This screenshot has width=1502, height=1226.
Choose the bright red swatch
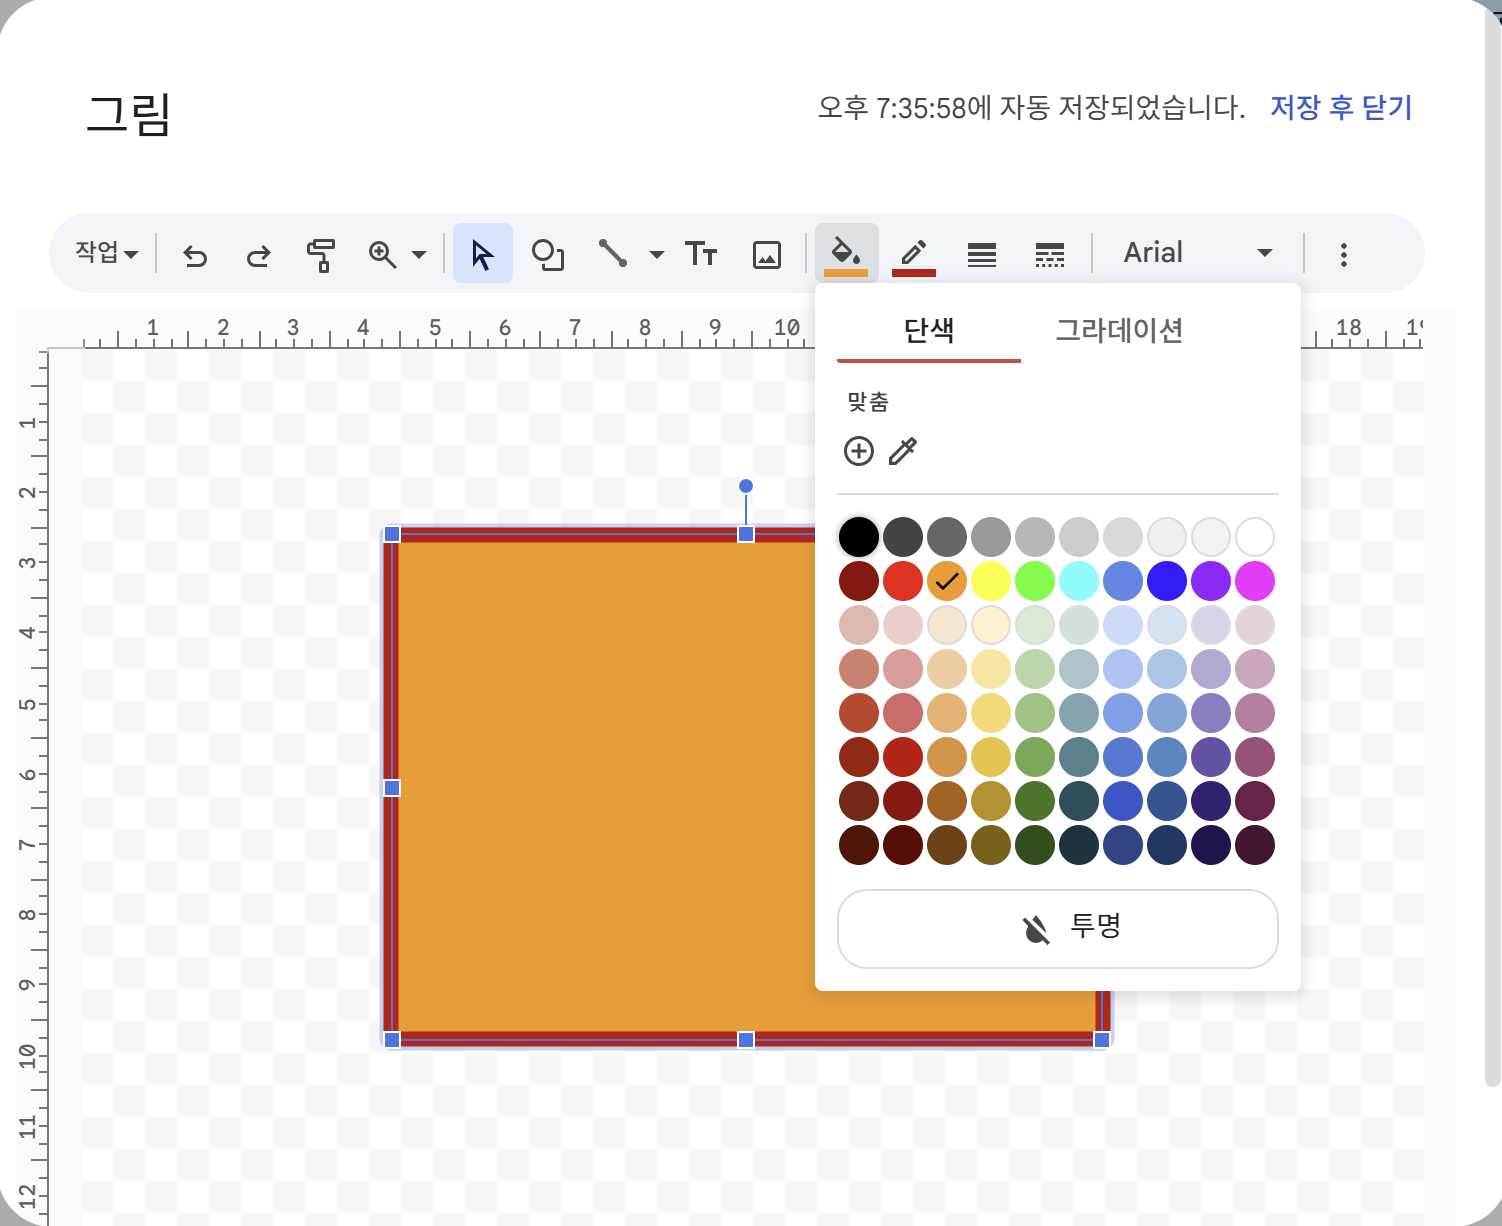903,581
